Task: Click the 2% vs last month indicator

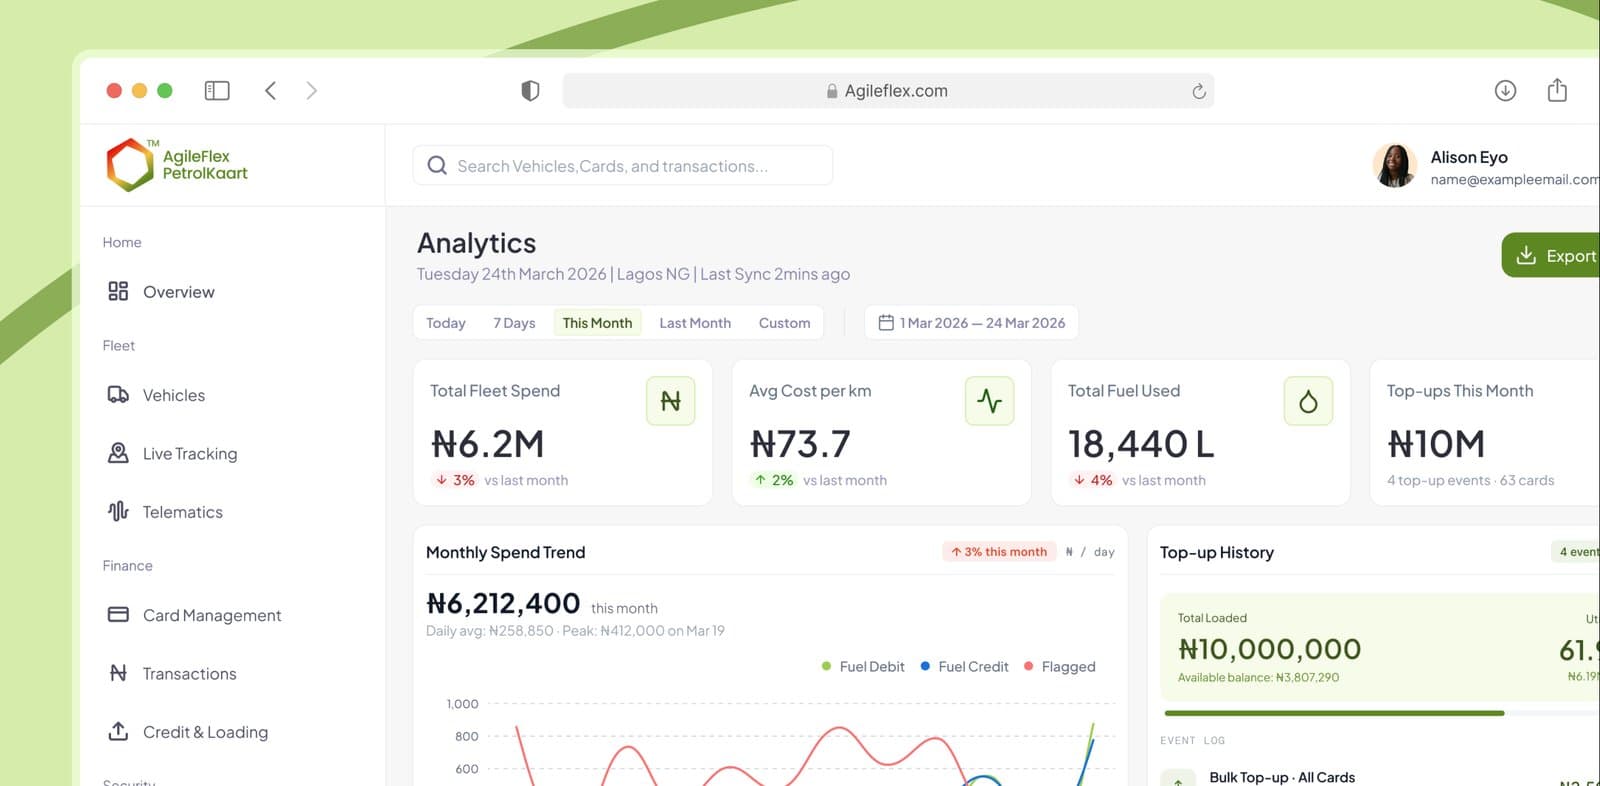Action: coord(820,480)
